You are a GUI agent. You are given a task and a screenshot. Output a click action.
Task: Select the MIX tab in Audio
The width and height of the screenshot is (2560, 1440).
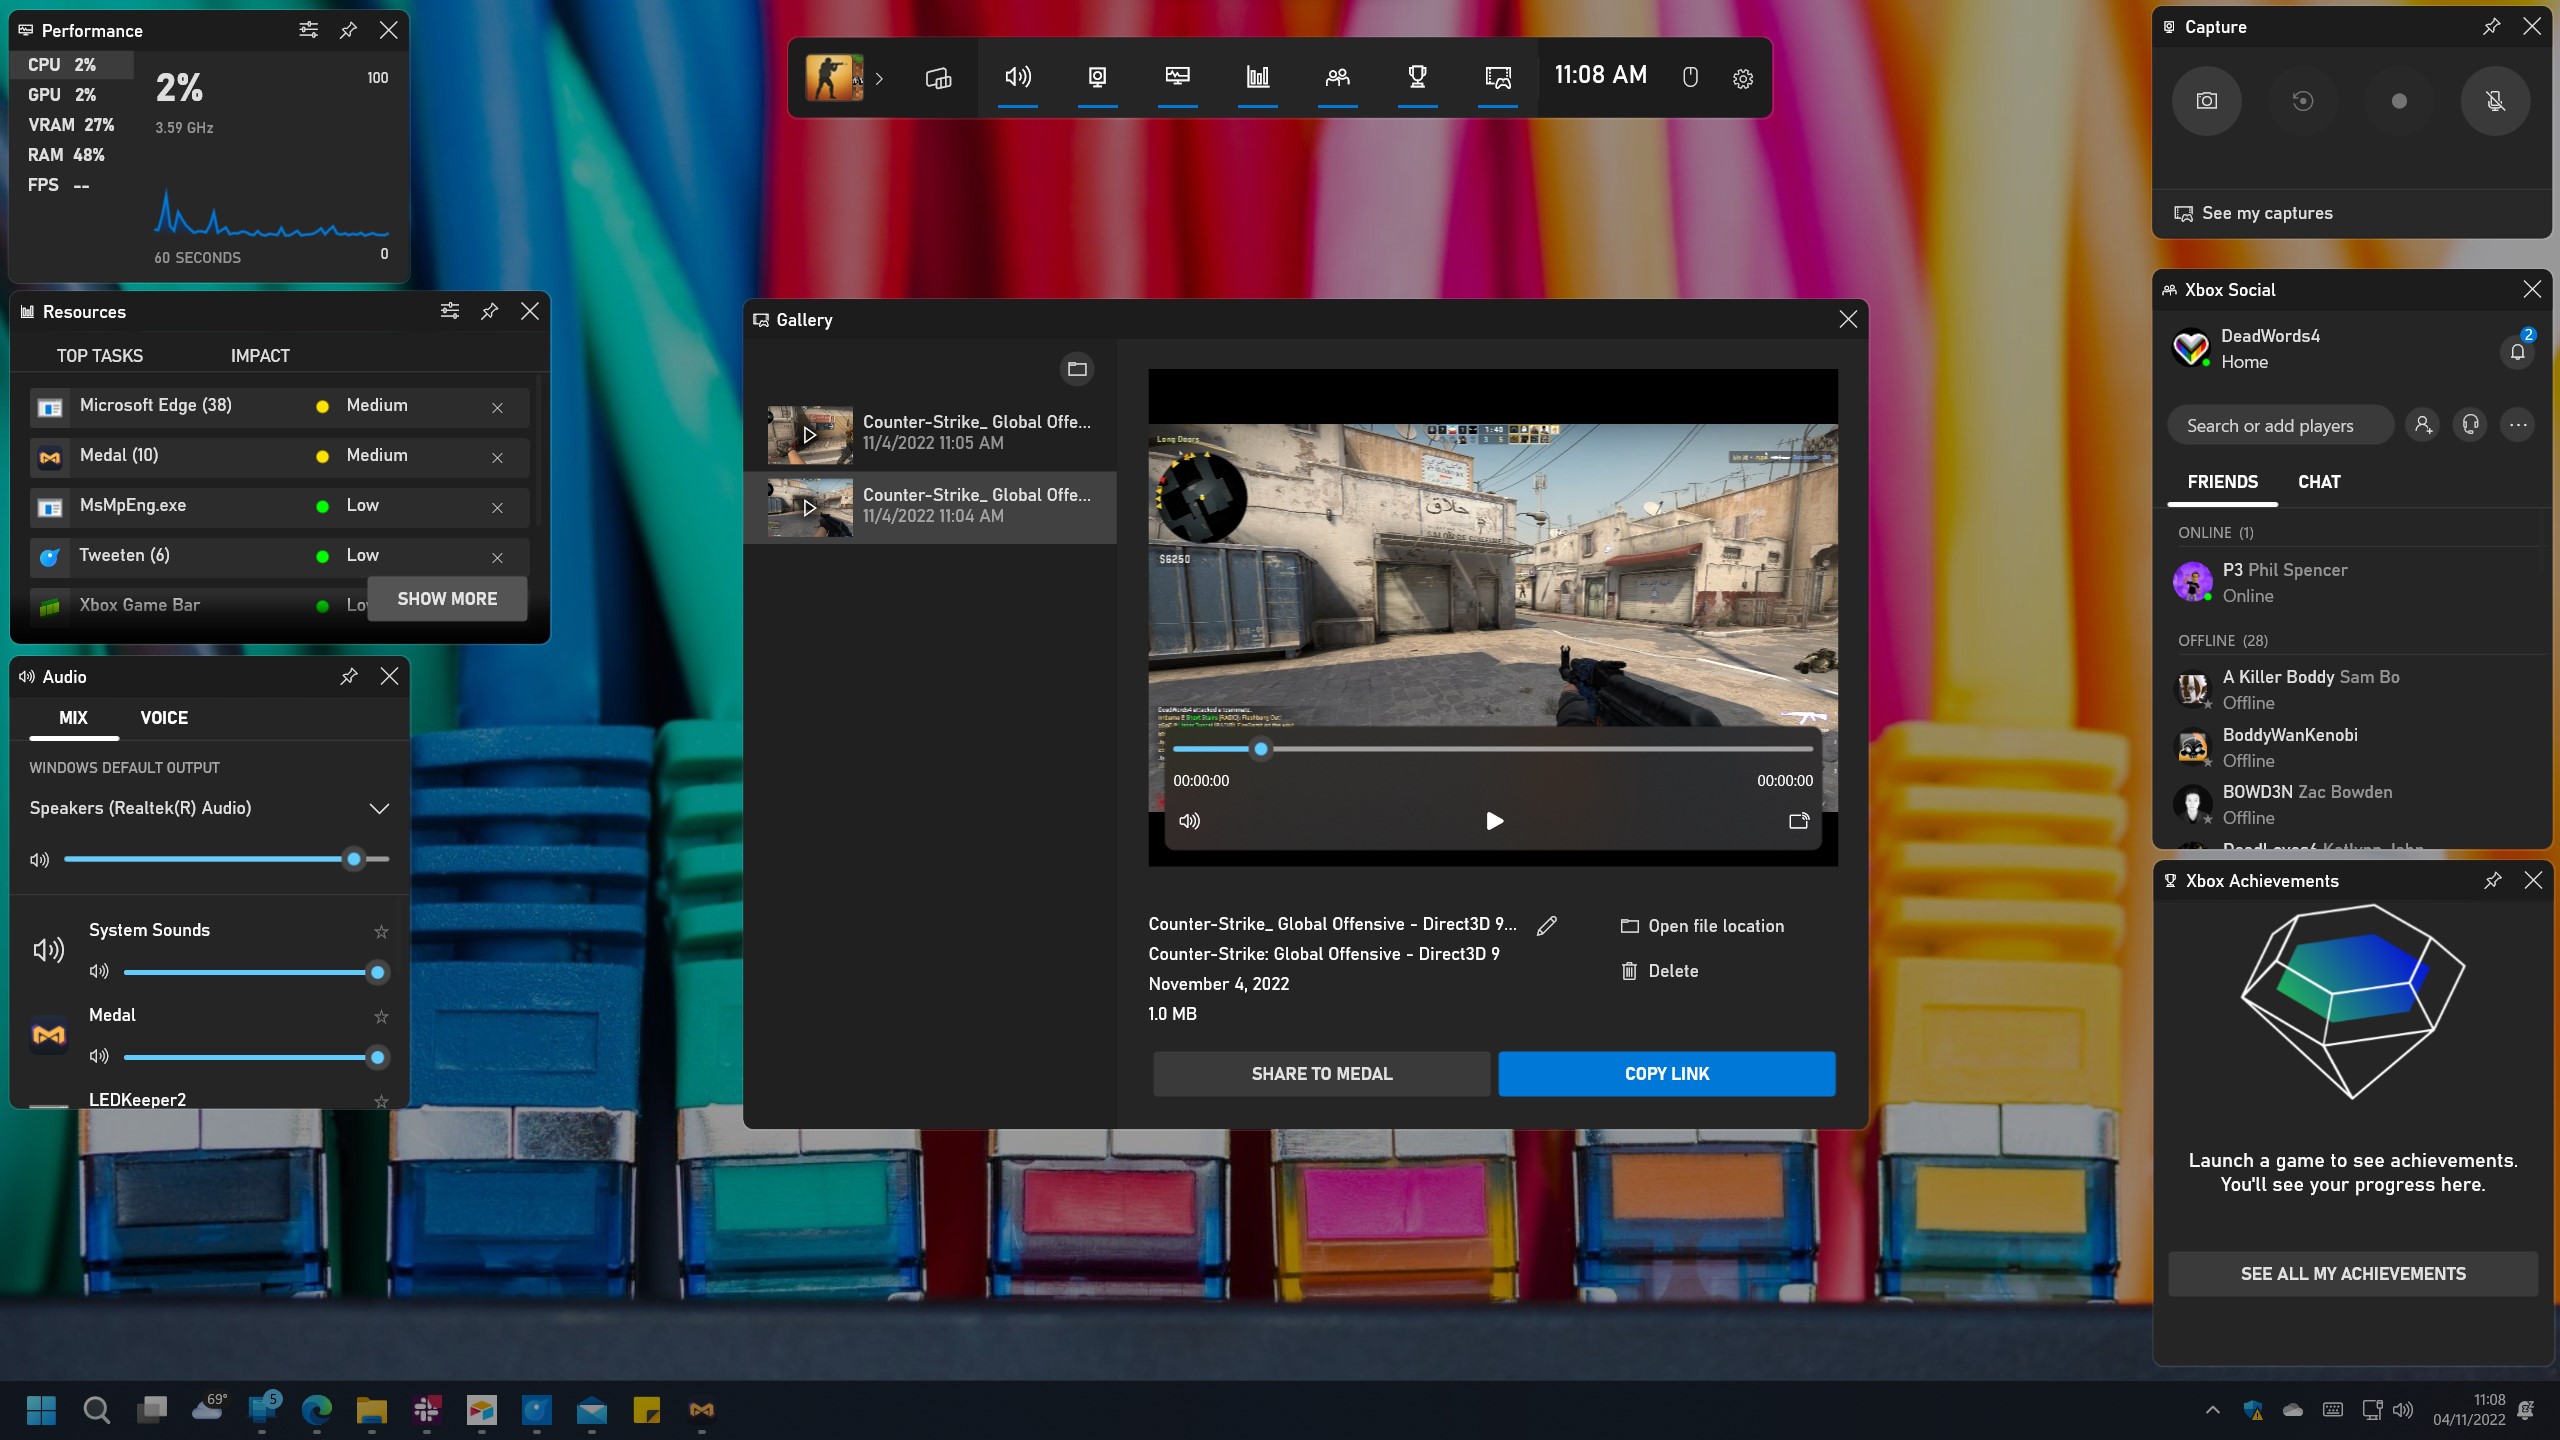click(x=73, y=718)
